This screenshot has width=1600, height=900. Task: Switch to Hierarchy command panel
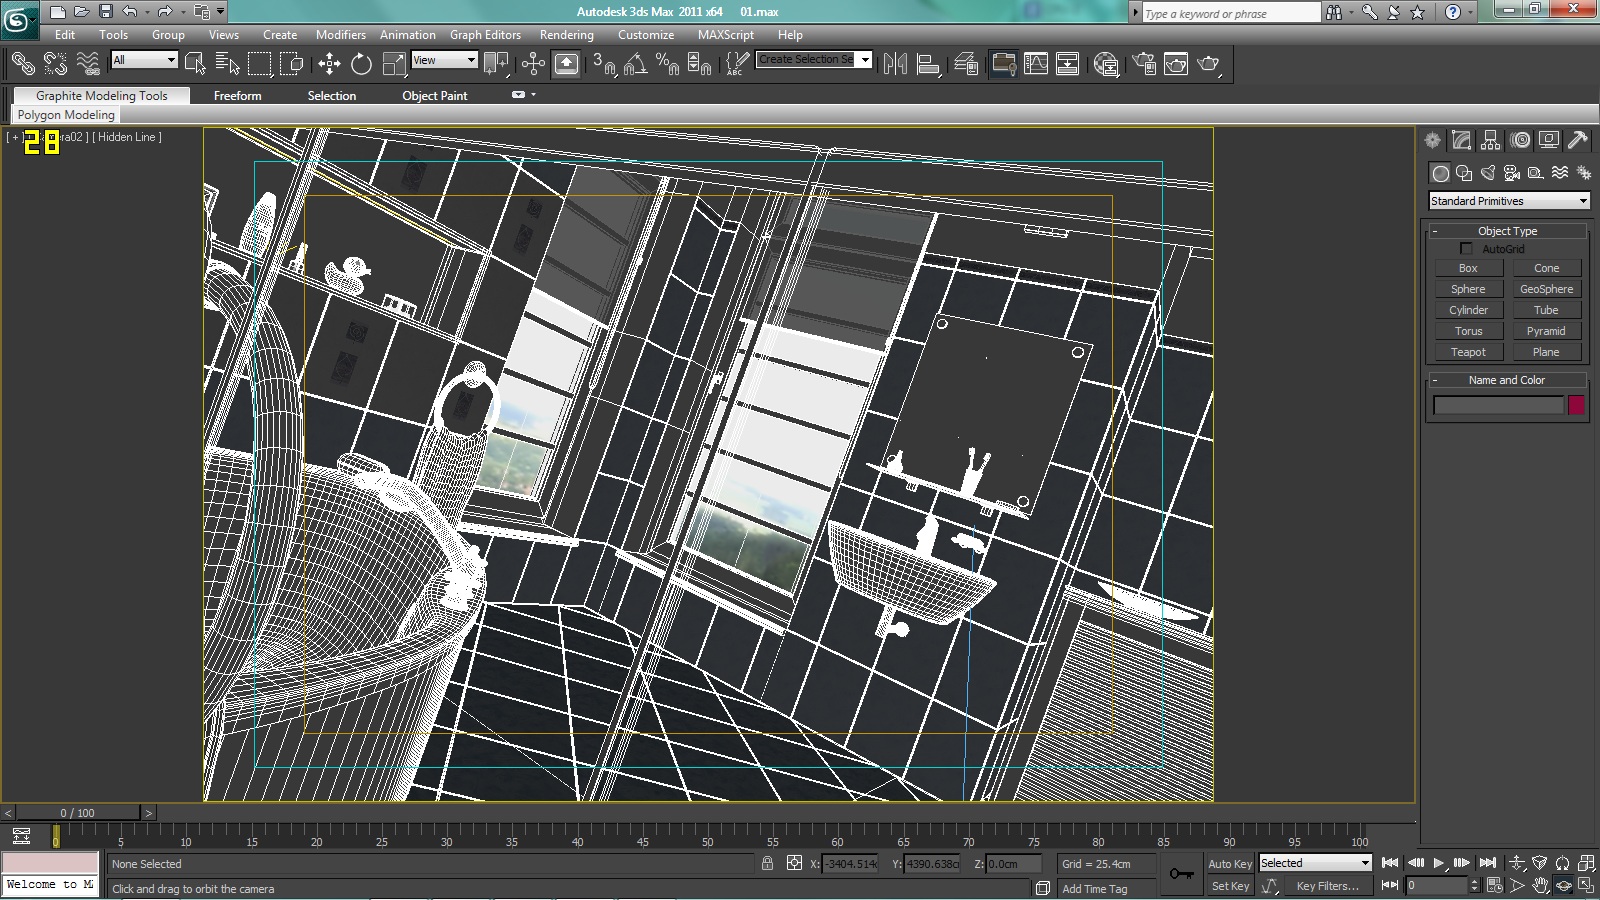1491,140
